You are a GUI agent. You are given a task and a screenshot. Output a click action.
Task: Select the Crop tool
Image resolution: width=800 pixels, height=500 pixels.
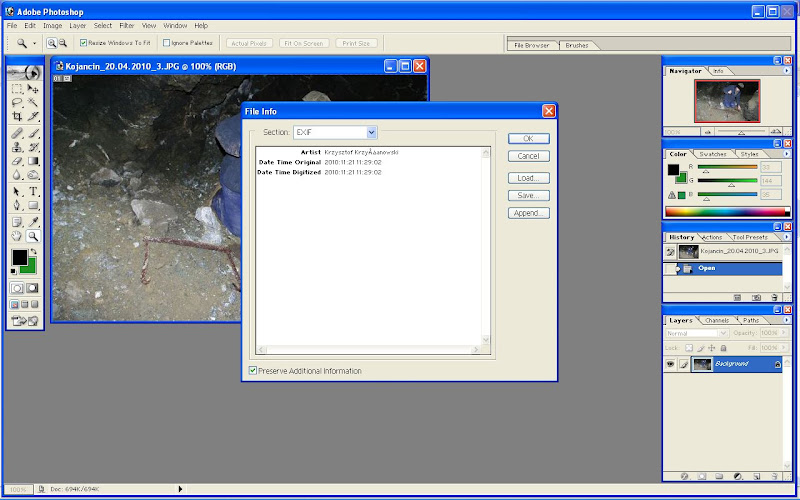pos(17,116)
